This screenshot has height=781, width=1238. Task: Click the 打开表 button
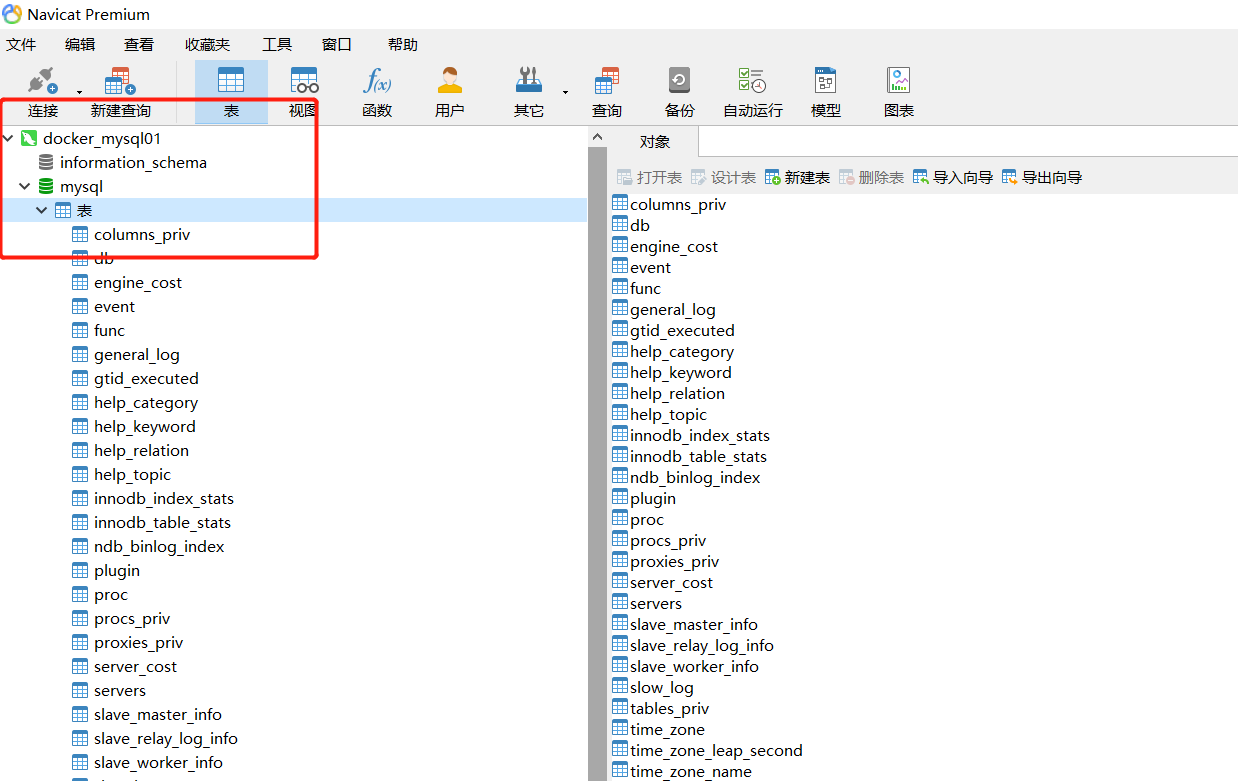[649, 177]
